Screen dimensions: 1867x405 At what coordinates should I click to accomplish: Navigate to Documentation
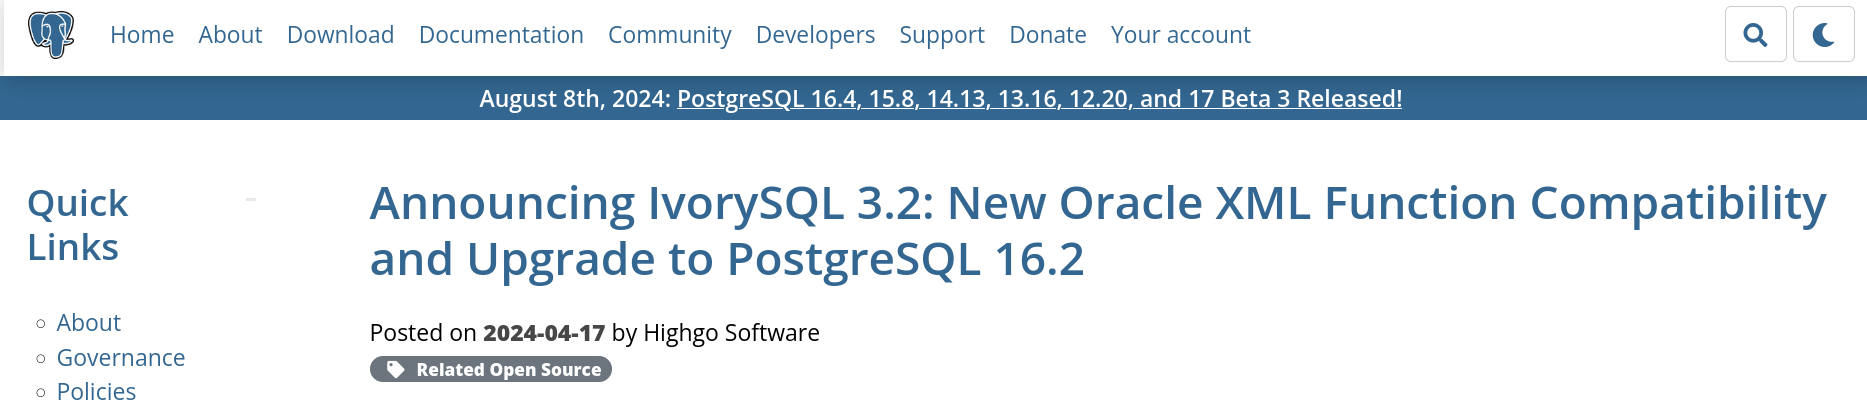coord(501,35)
